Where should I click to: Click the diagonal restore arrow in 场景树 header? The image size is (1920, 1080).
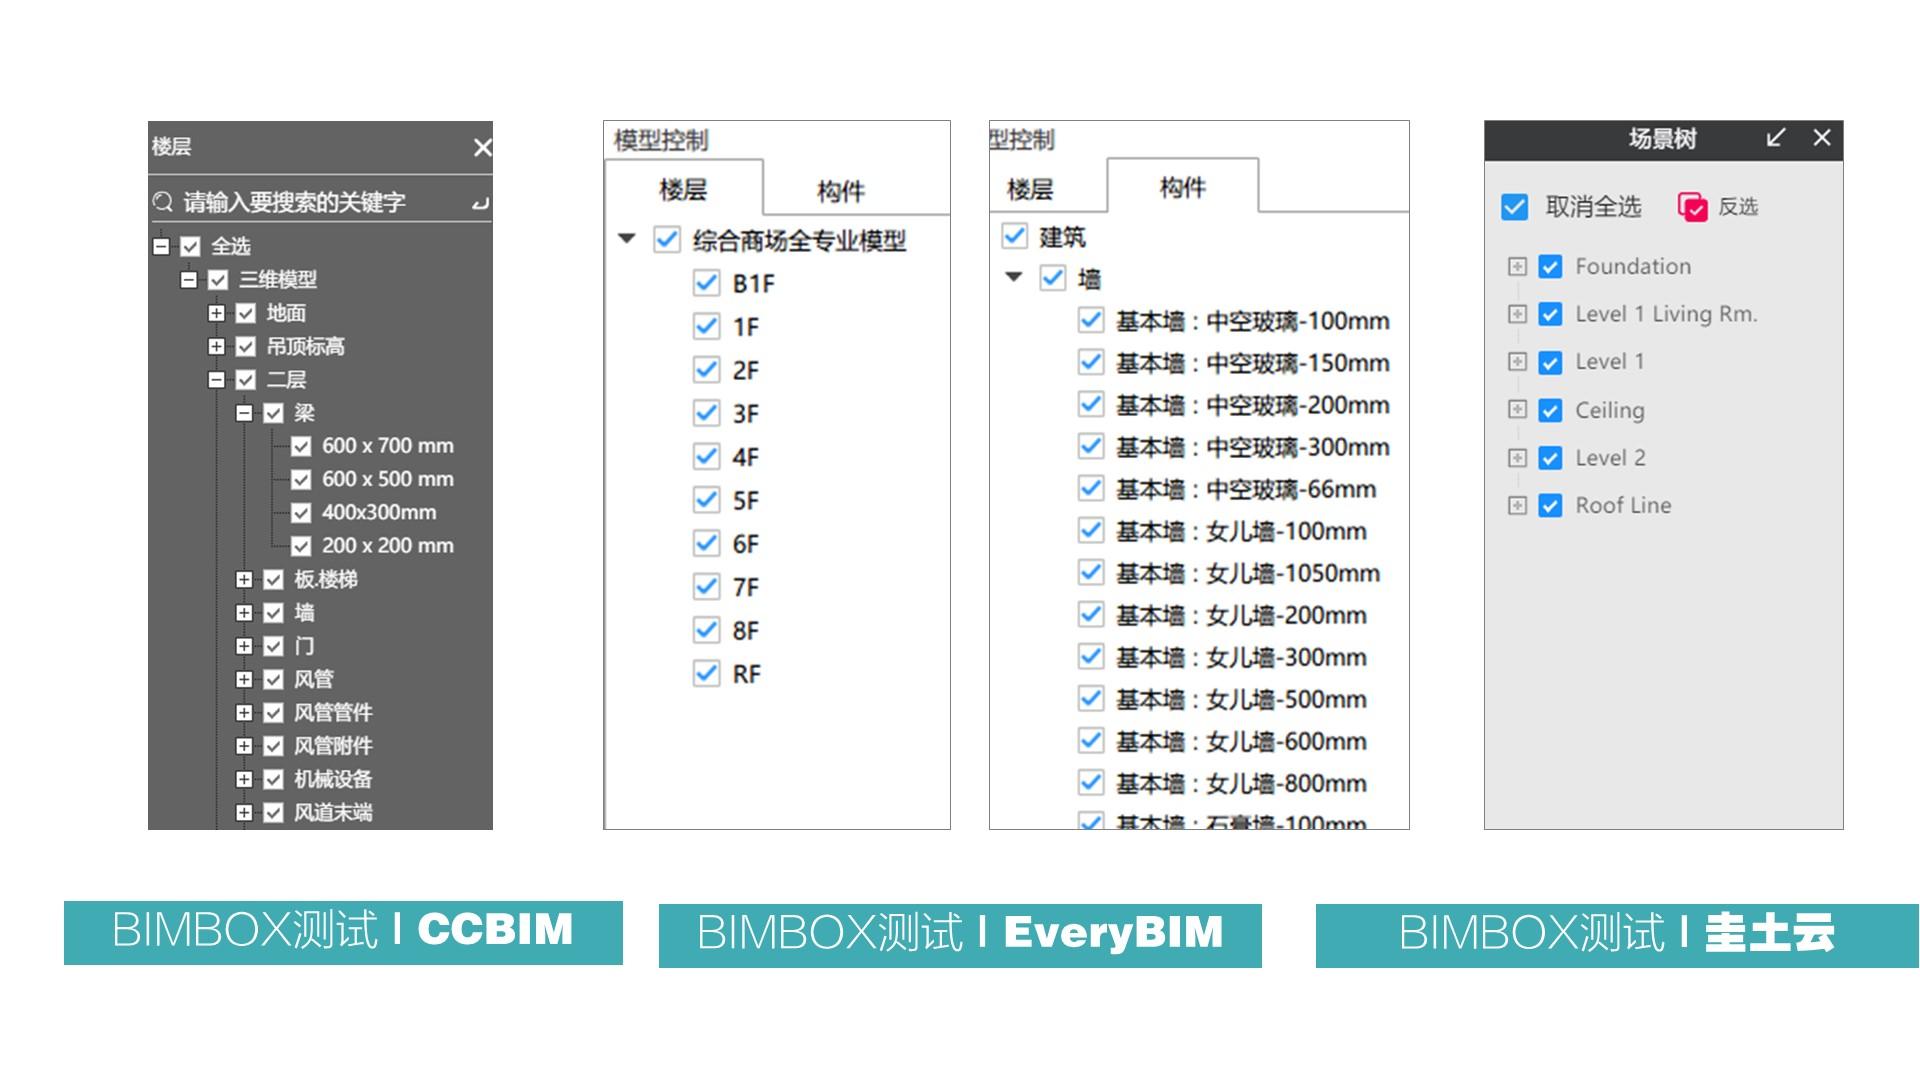pos(1775,139)
